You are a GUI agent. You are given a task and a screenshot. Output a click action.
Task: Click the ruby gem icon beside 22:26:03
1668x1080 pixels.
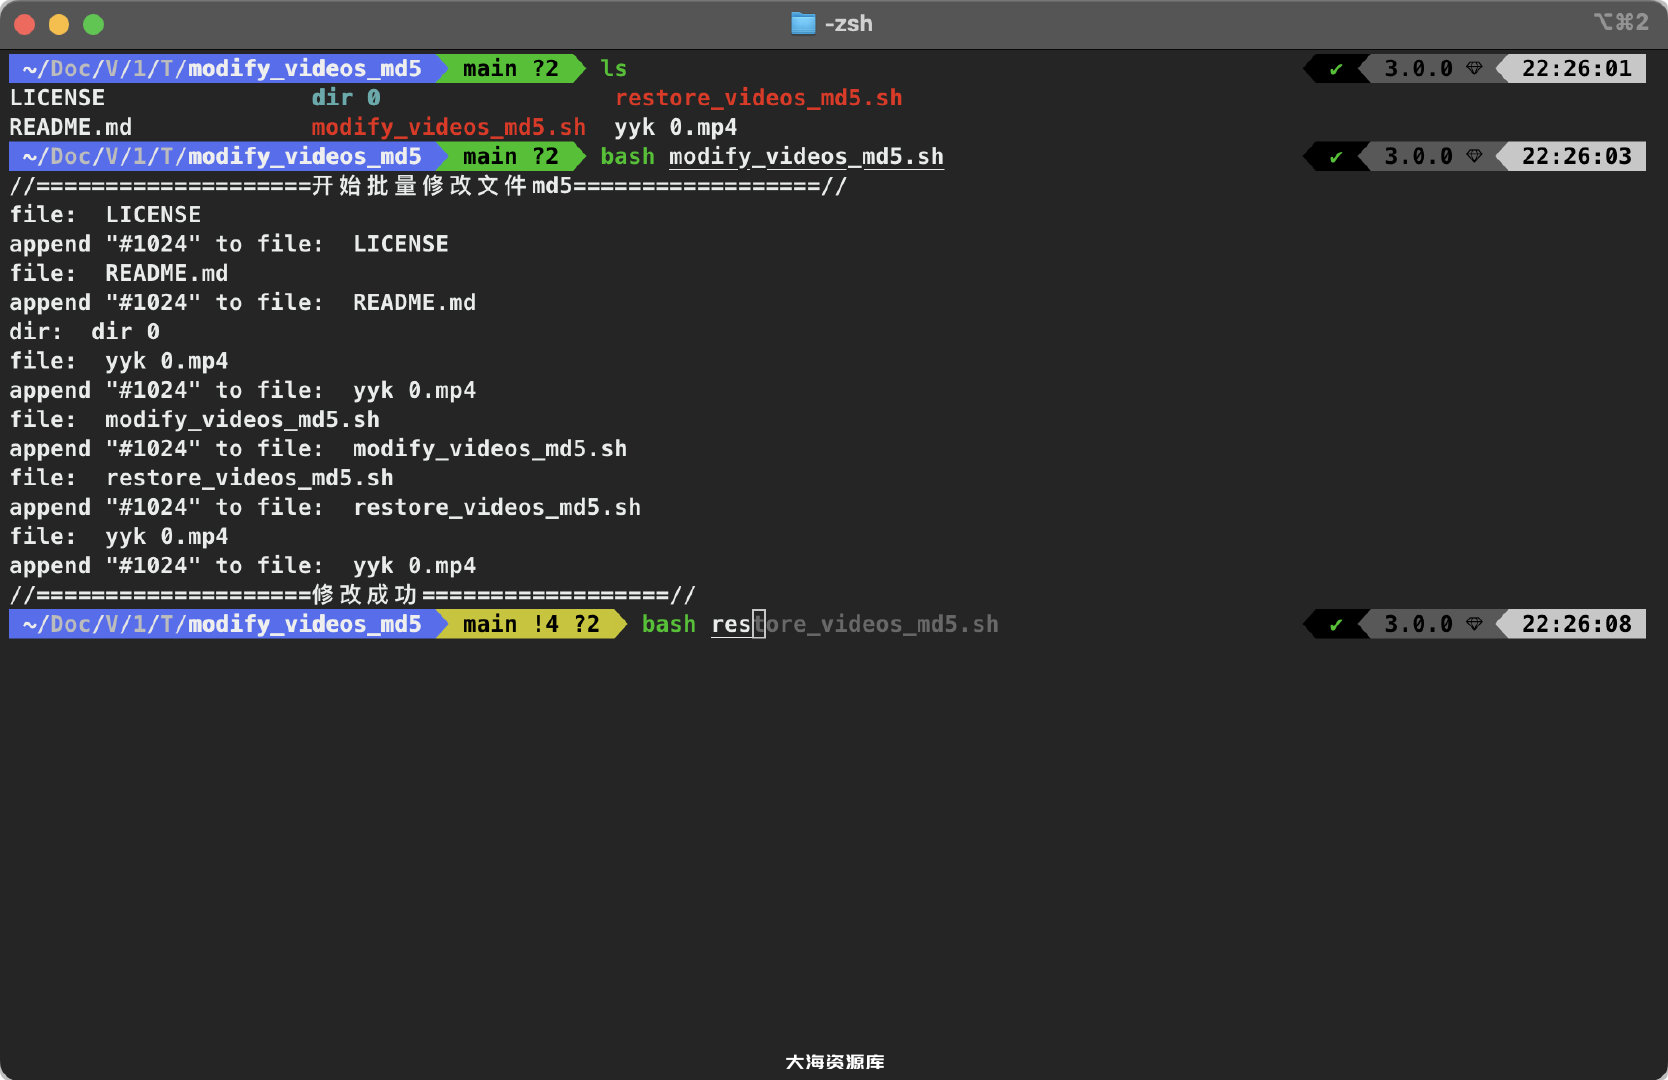[x=1474, y=157]
